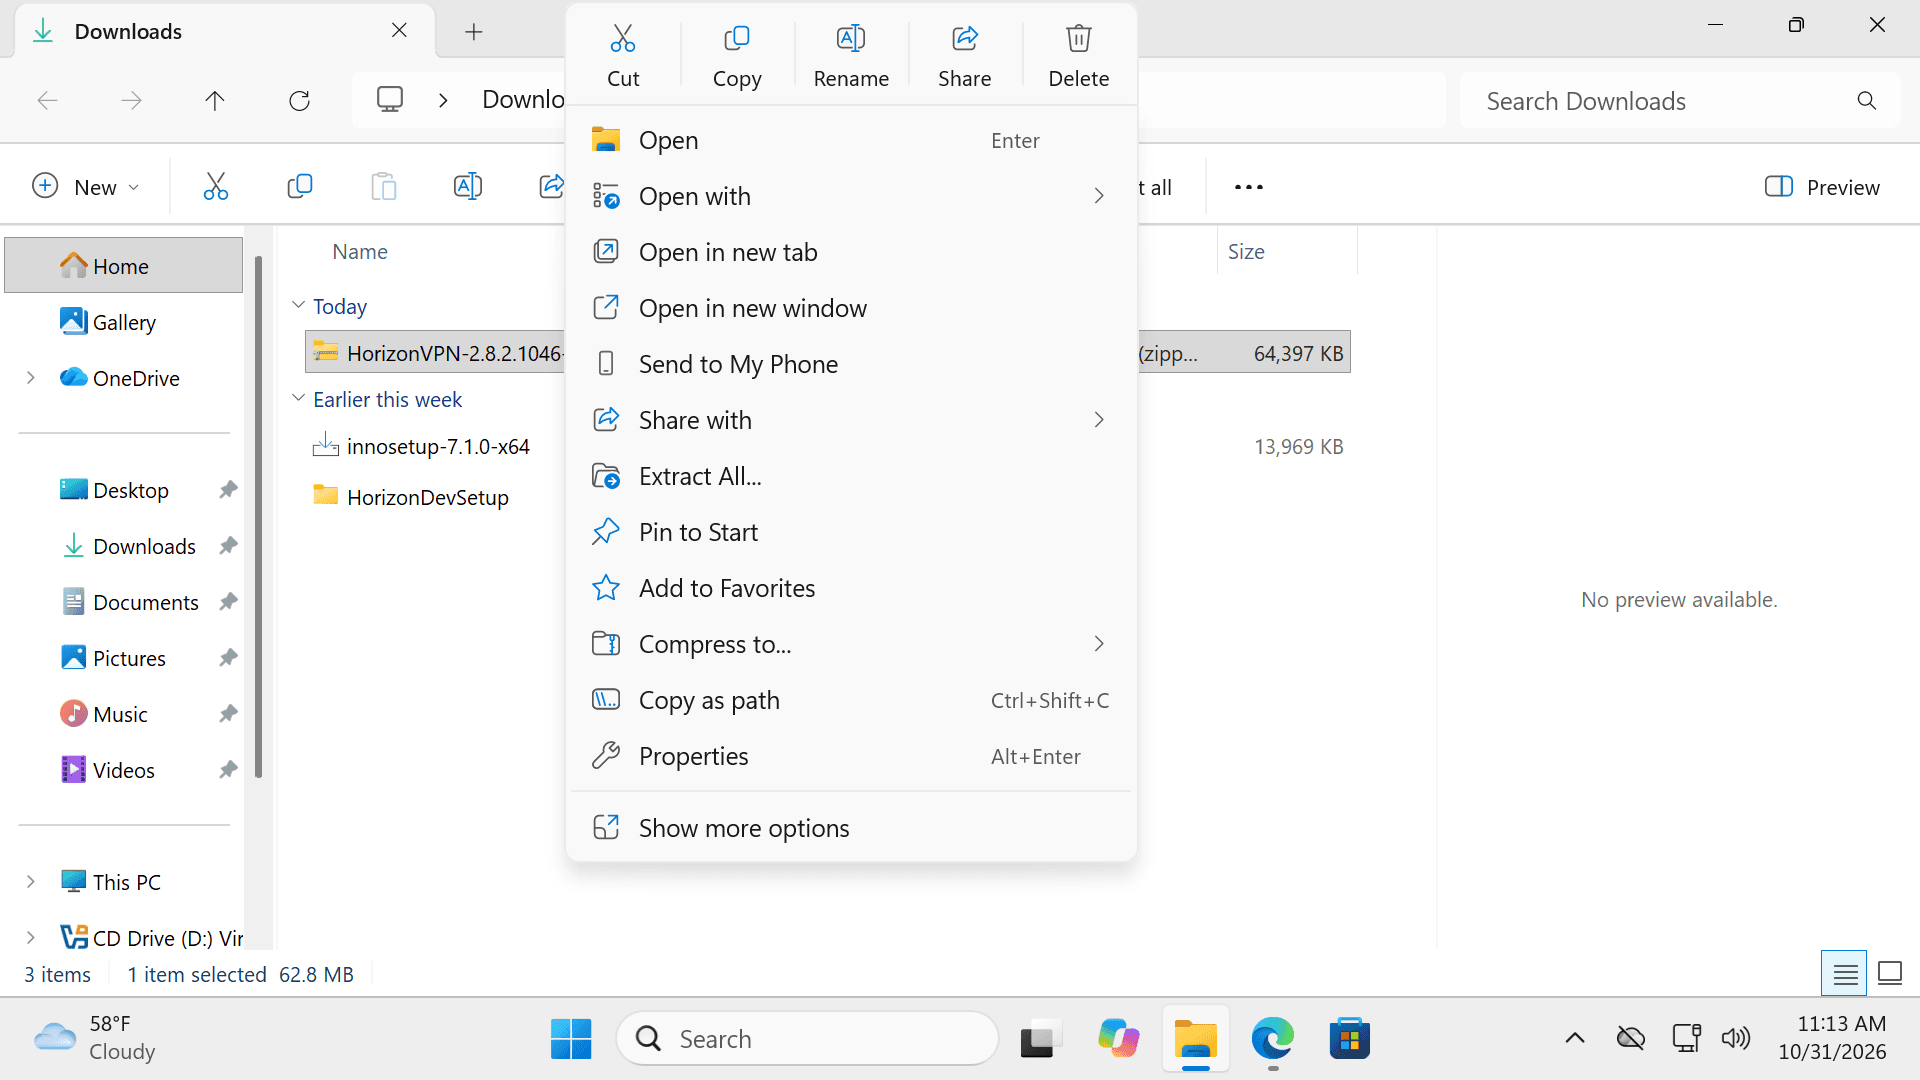
Task: Switch to details view in status bar
Action: 1844,973
